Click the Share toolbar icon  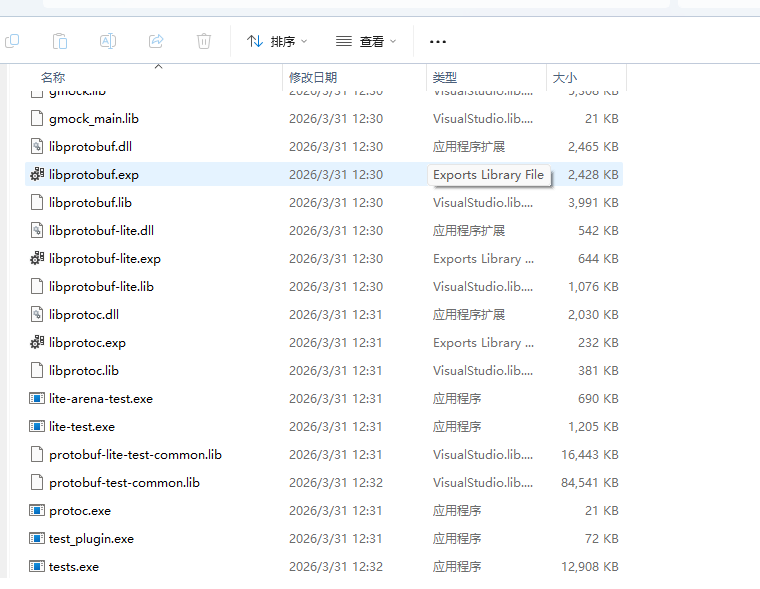pyautogui.click(x=156, y=41)
